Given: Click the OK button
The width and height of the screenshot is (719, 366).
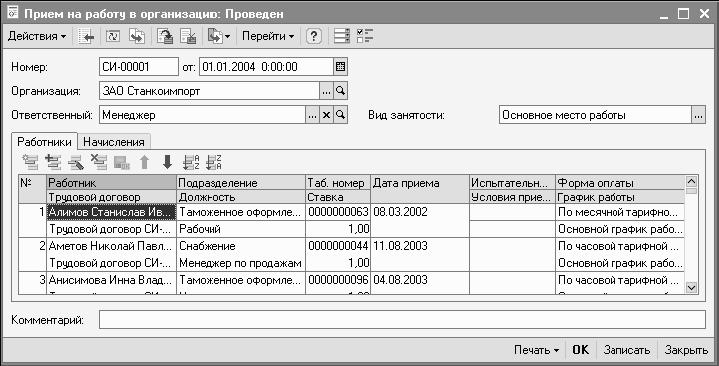Looking at the screenshot, I should [x=581, y=350].
